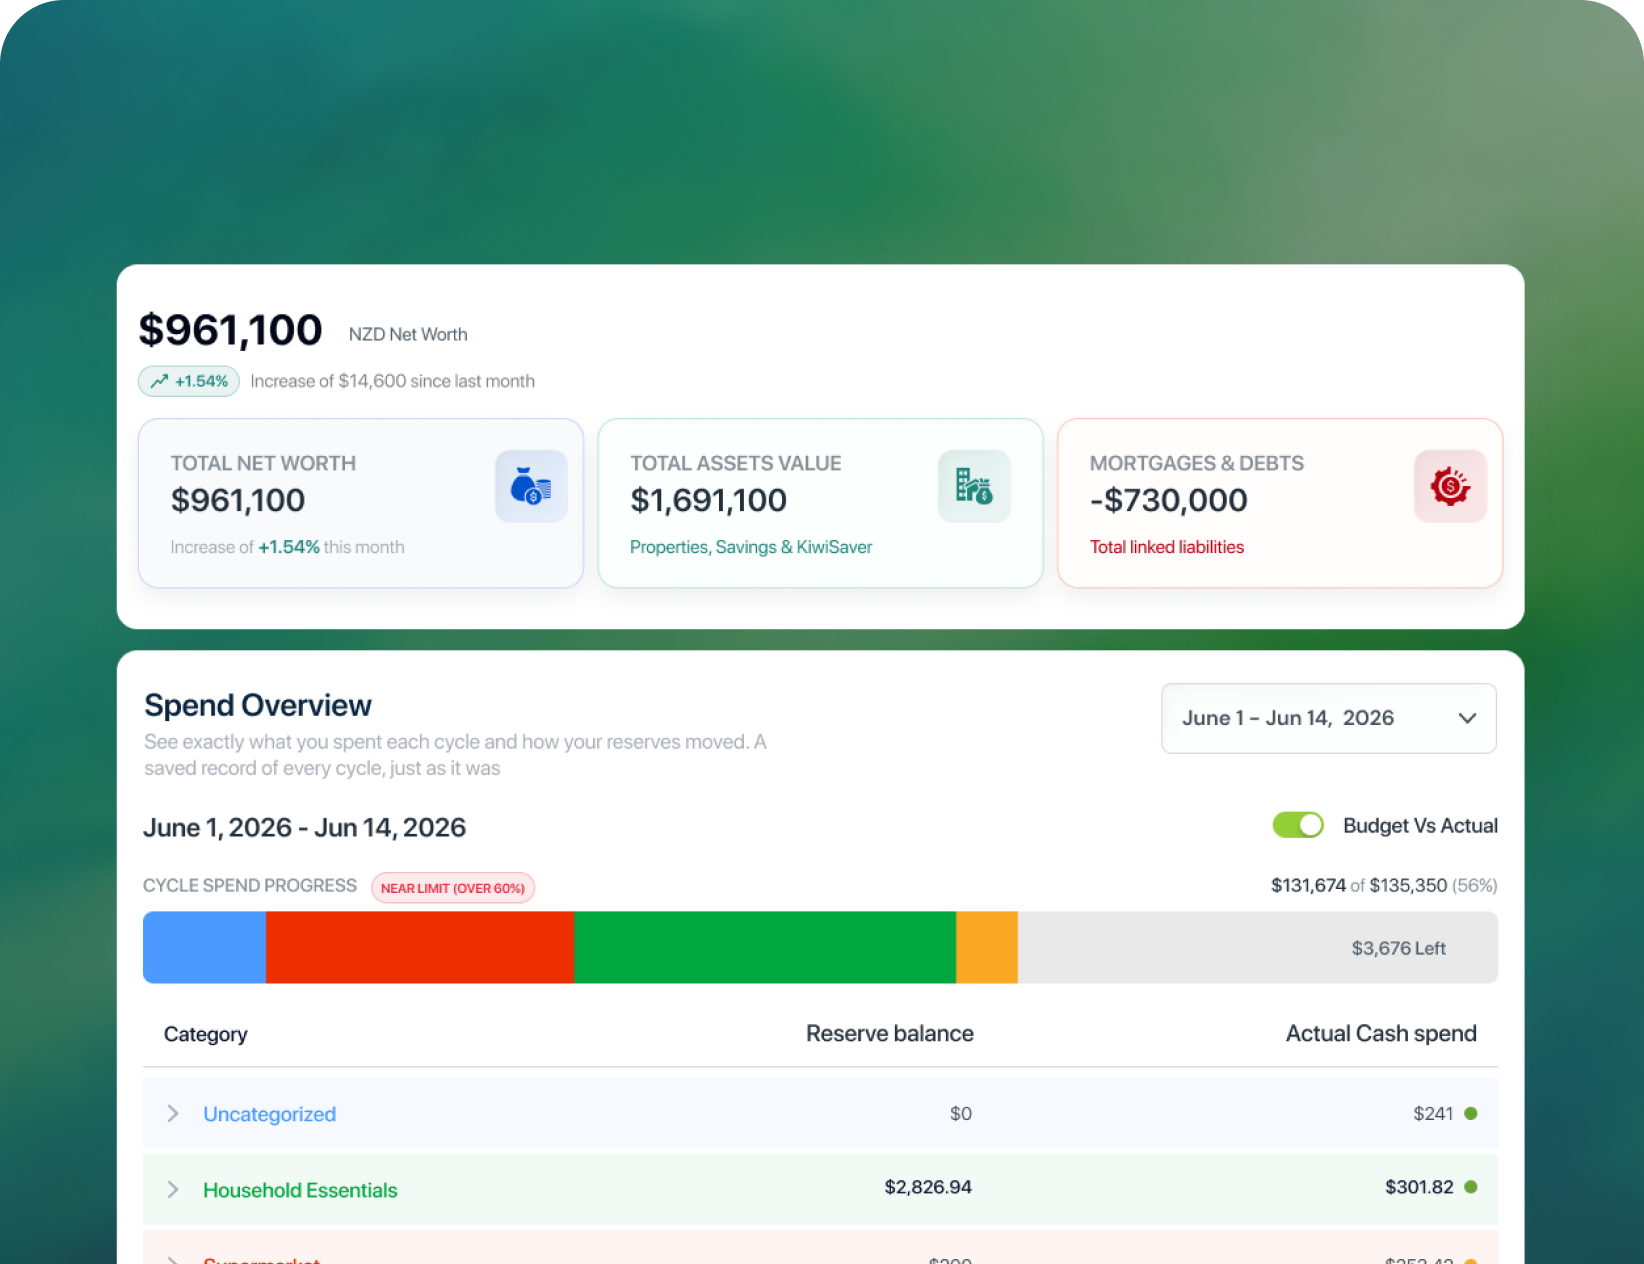This screenshot has height=1264, width=1644.
Task: Click the building icon in Total Assets Value card
Action: tap(974, 486)
